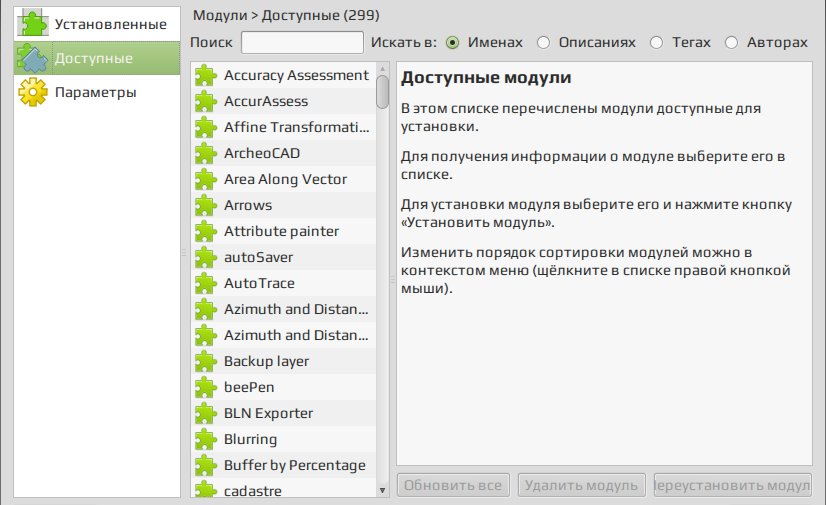Image resolution: width=826 pixels, height=505 pixels.
Task: Select the Affine Transformati... plugin name
Action: click(x=297, y=127)
